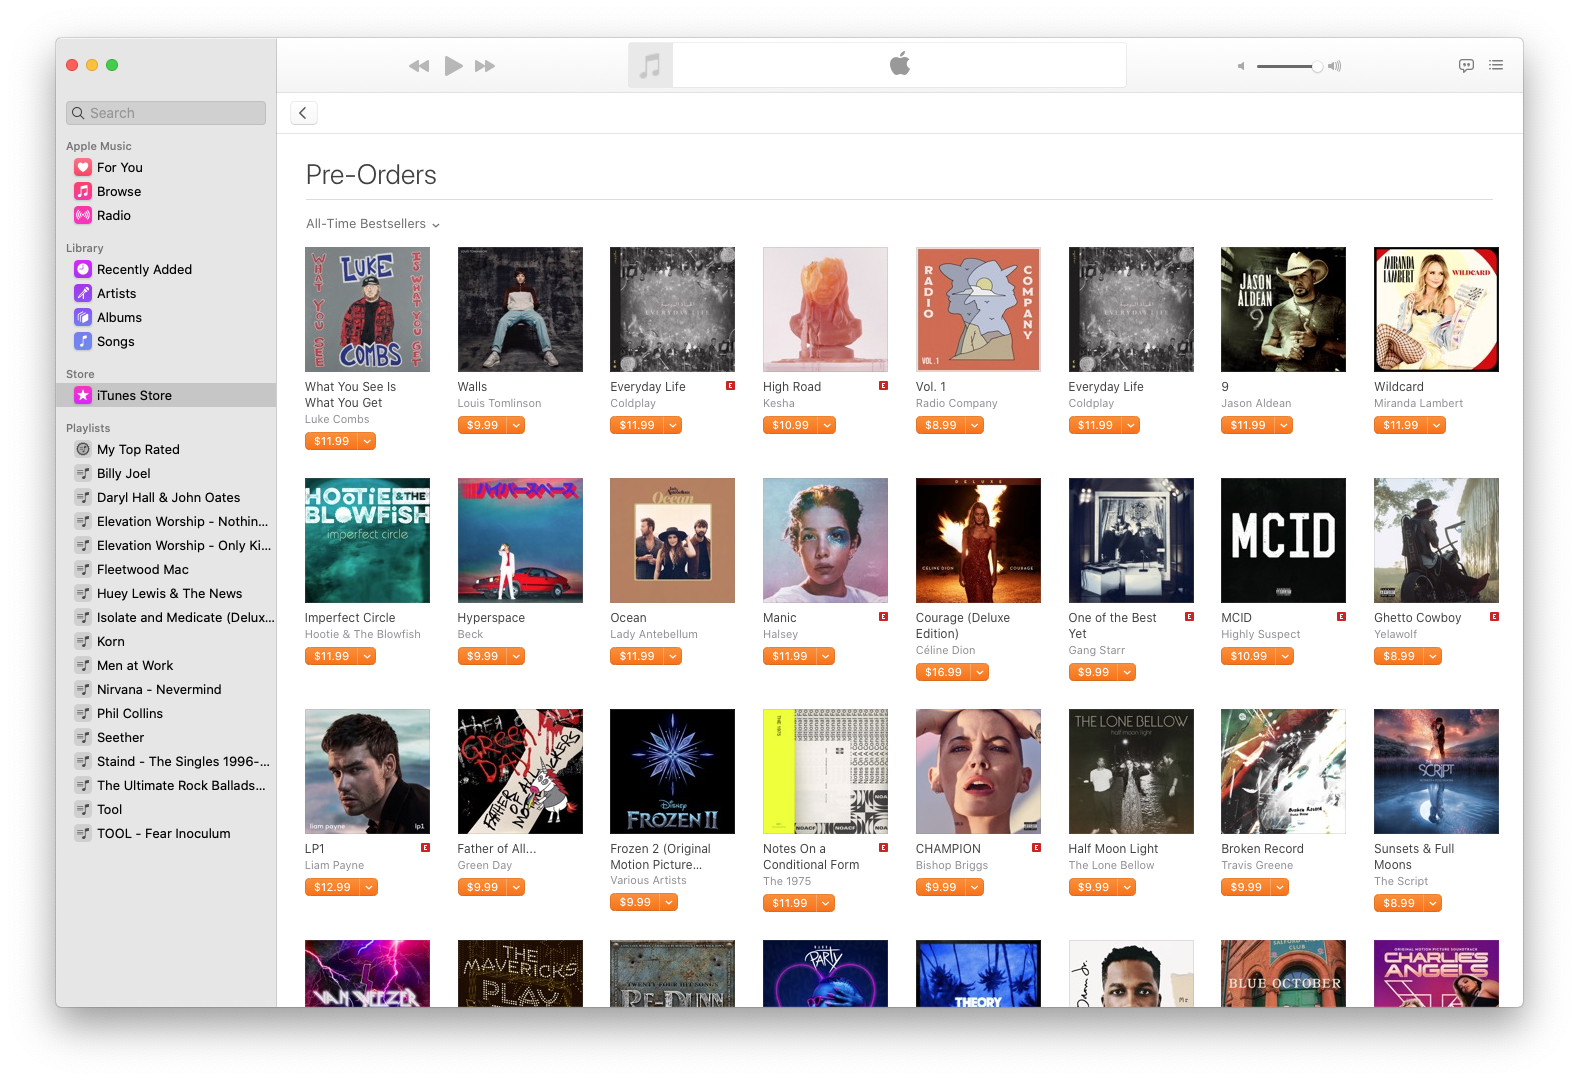Open the Frozen II album cover
The width and height of the screenshot is (1579, 1081).
672,772
